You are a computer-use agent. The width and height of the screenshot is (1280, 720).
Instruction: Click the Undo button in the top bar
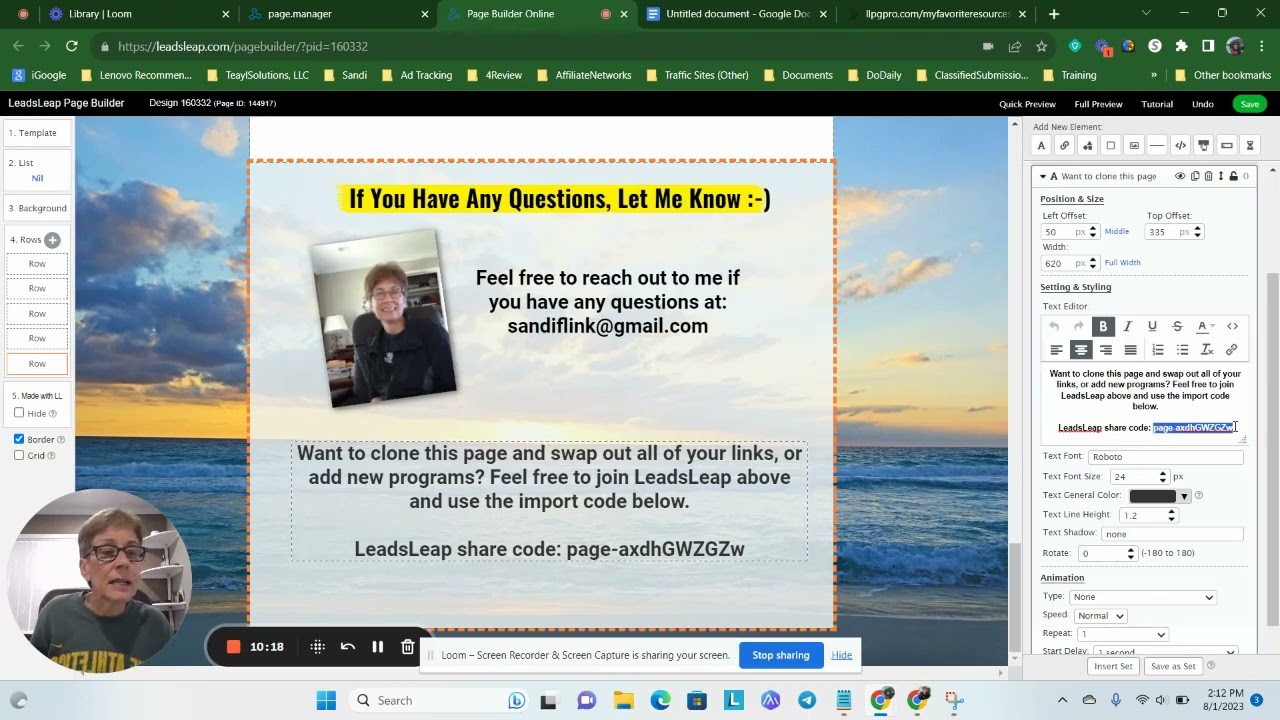pos(1203,104)
